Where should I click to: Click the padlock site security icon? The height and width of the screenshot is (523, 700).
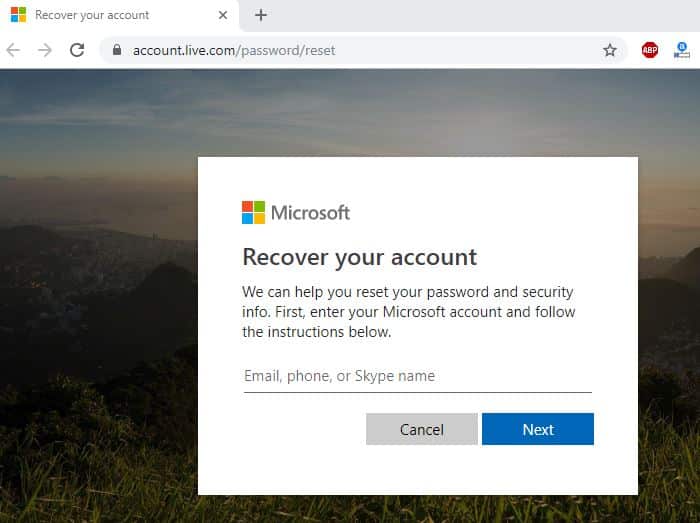(117, 50)
